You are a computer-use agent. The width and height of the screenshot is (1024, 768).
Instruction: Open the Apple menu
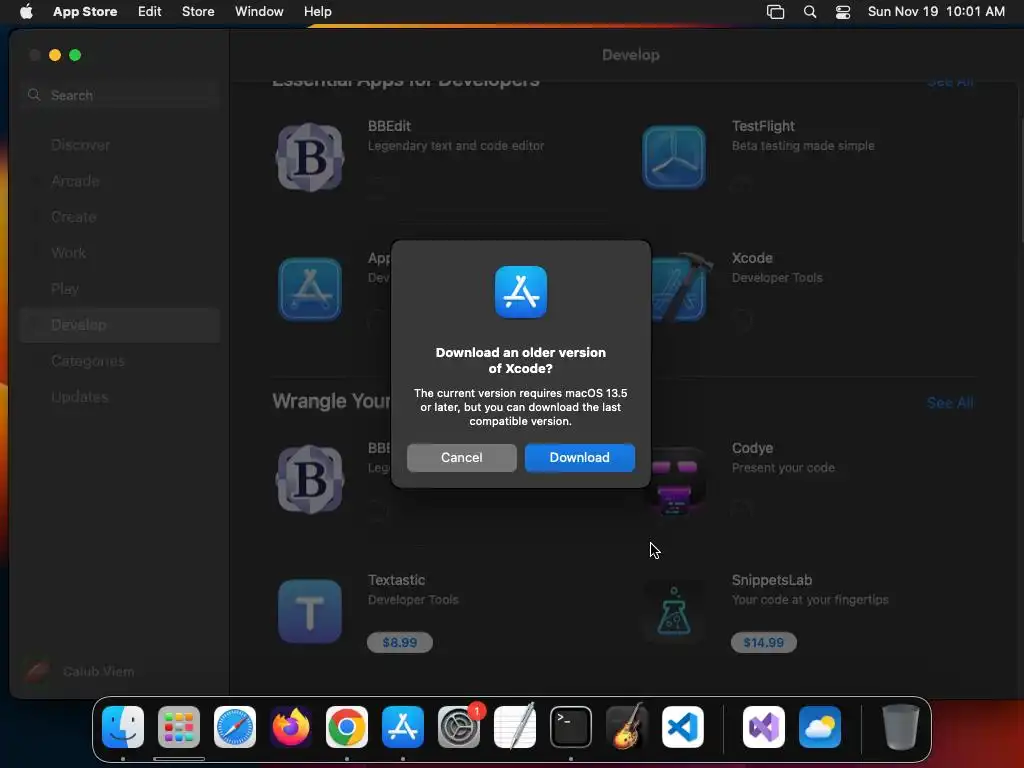(26, 12)
